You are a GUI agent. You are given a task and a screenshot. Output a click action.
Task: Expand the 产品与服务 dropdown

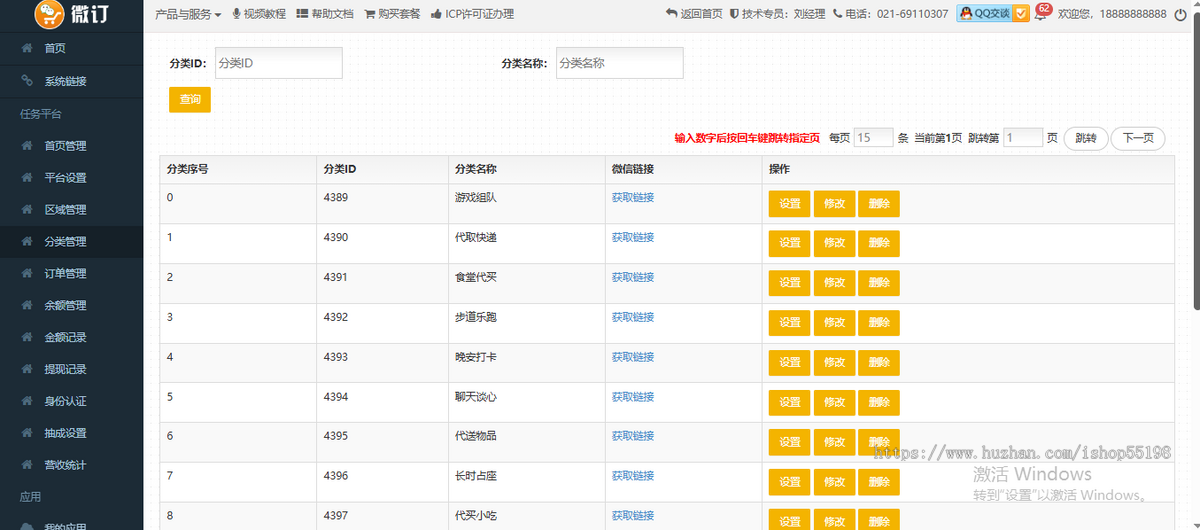point(188,14)
